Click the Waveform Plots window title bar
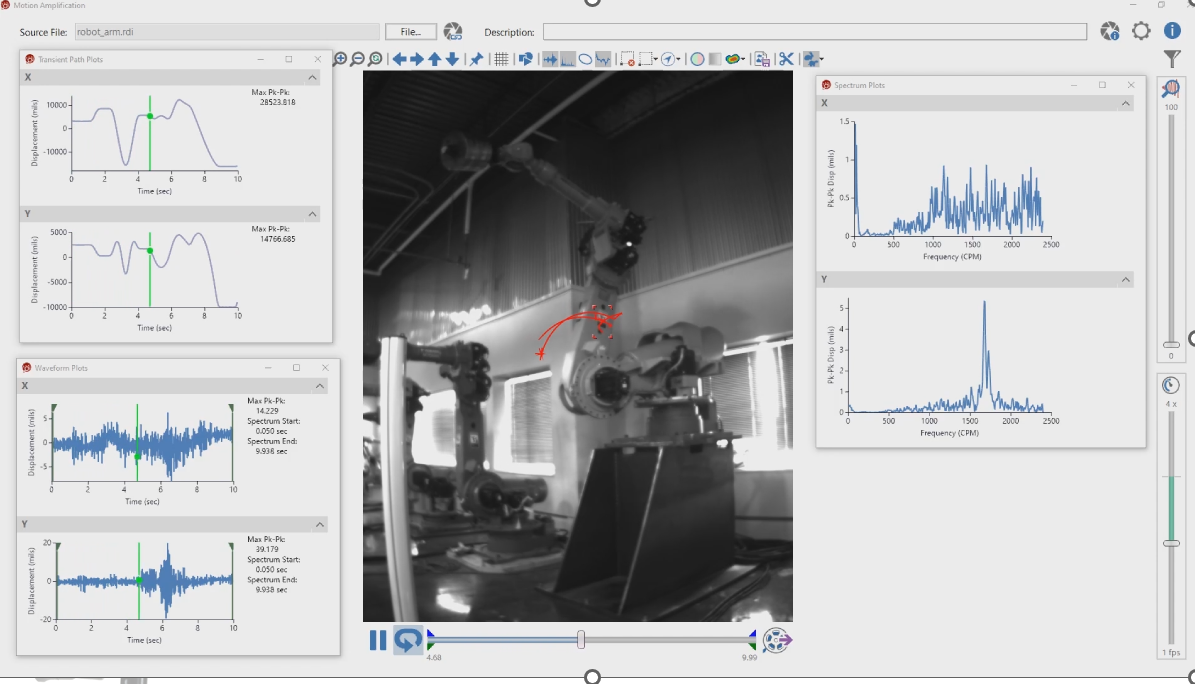 (150, 368)
